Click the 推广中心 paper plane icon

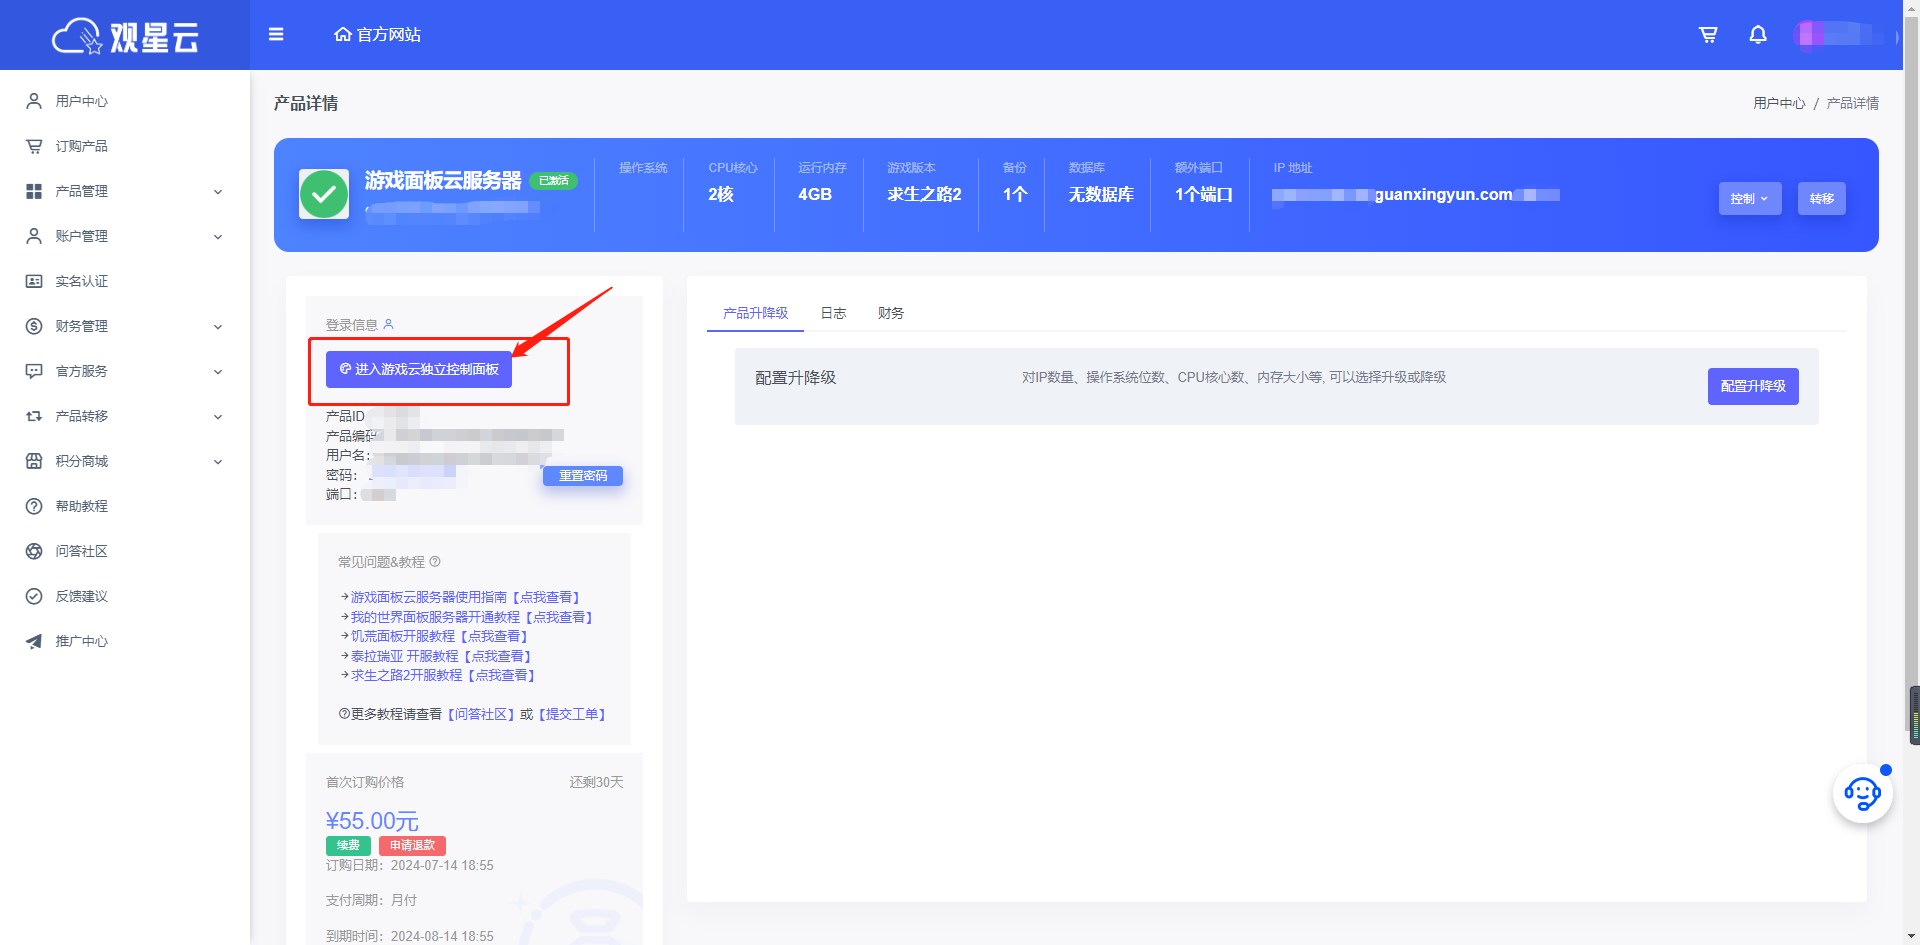[34, 641]
